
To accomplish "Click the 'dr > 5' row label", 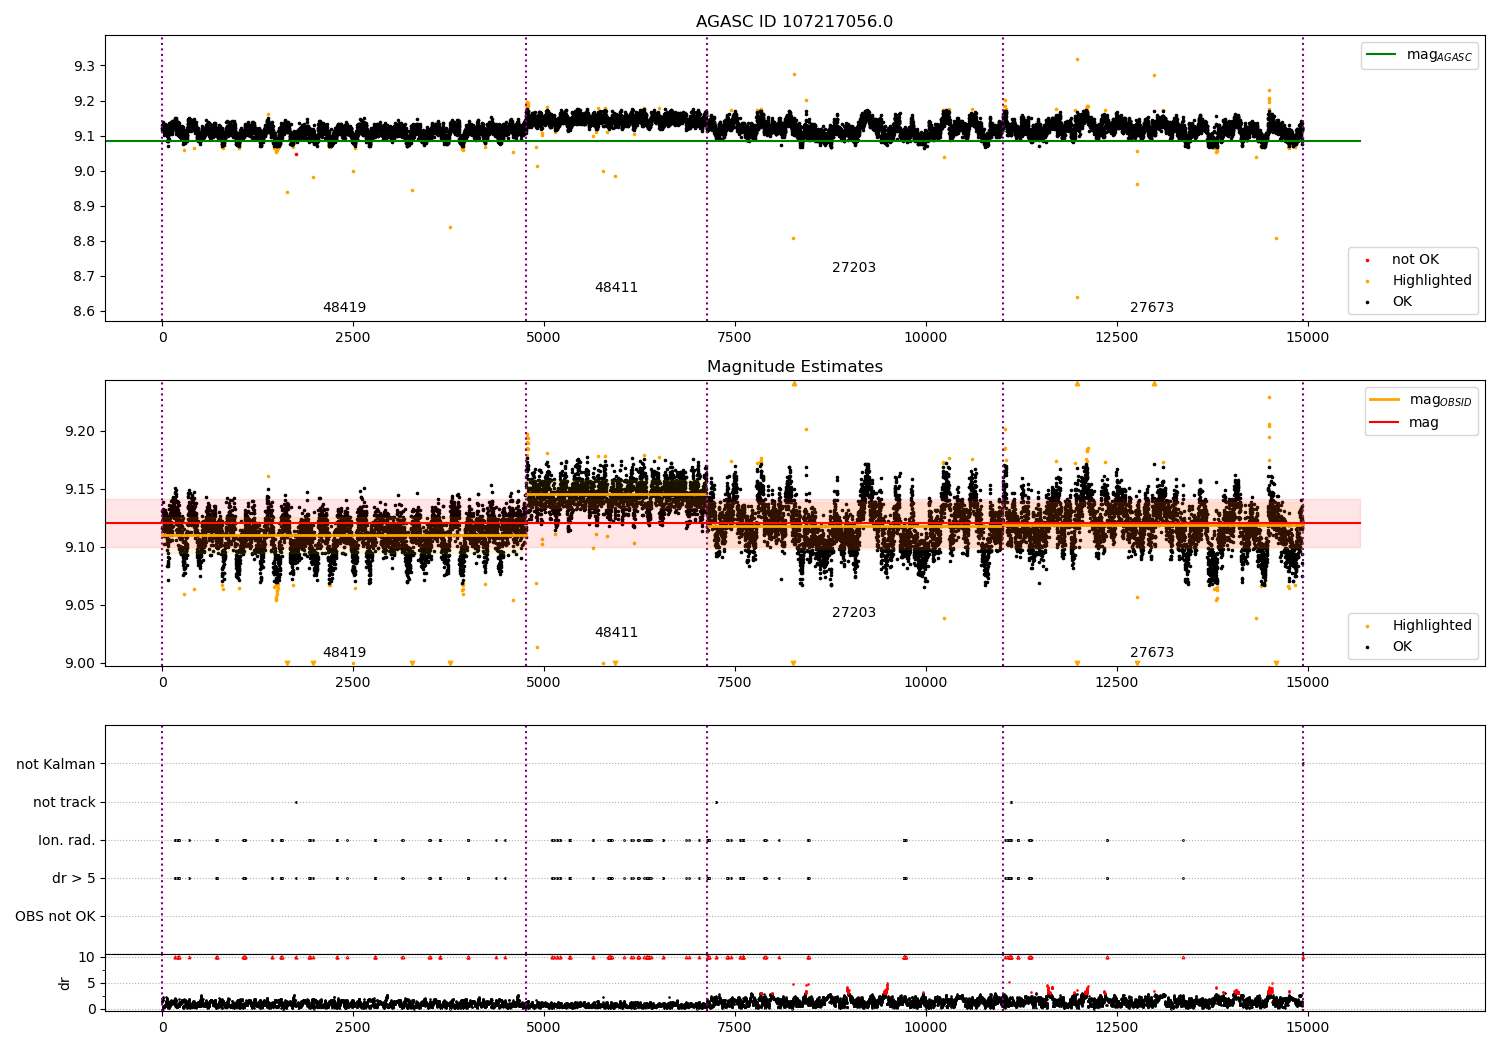I will (x=74, y=879).
